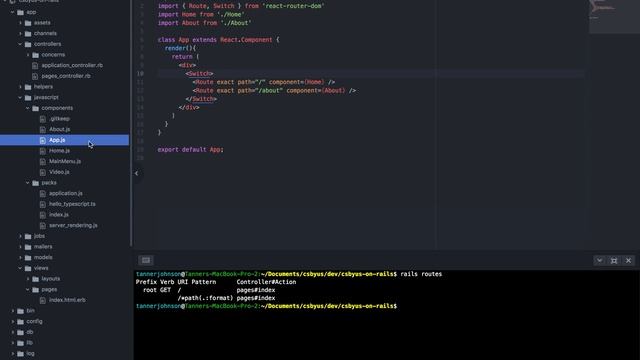Image resolution: width=640 pixels, height=360 pixels.
Task: Open Home.js in the tree
Action: coord(60,151)
